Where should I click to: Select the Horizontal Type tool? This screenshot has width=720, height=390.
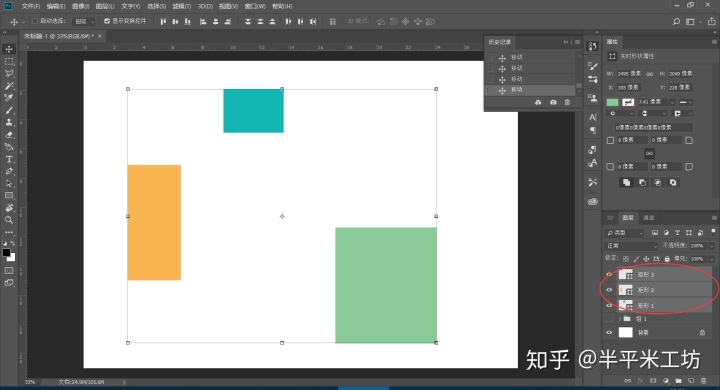[x=9, y=159]
